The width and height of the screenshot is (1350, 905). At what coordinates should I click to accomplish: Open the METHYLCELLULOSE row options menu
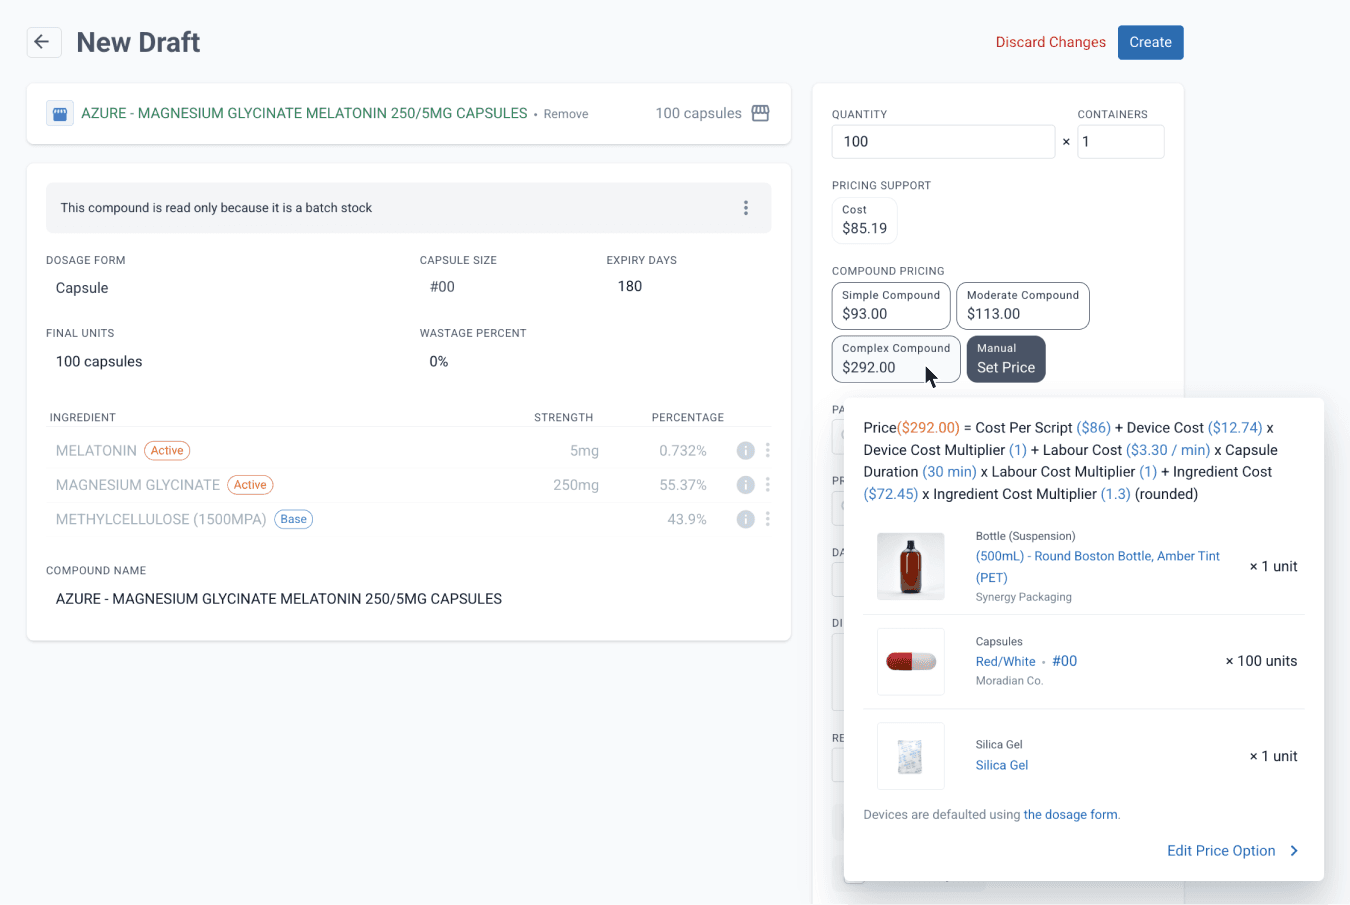coord(768,519)
